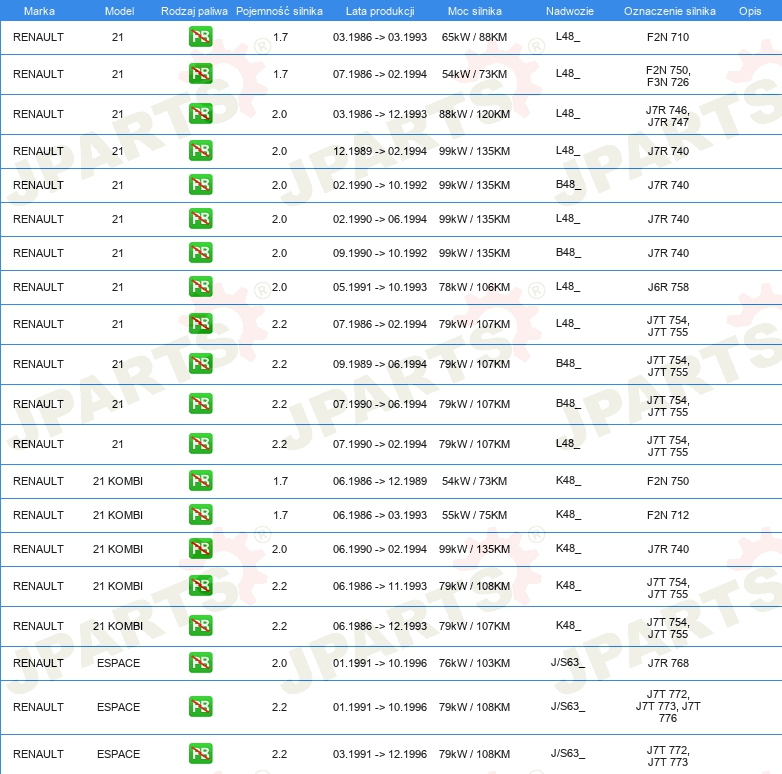Select the date range 05.1991 -> 10.1993
This screenshot has width=782, height=774.
click(x=380, y=287)
